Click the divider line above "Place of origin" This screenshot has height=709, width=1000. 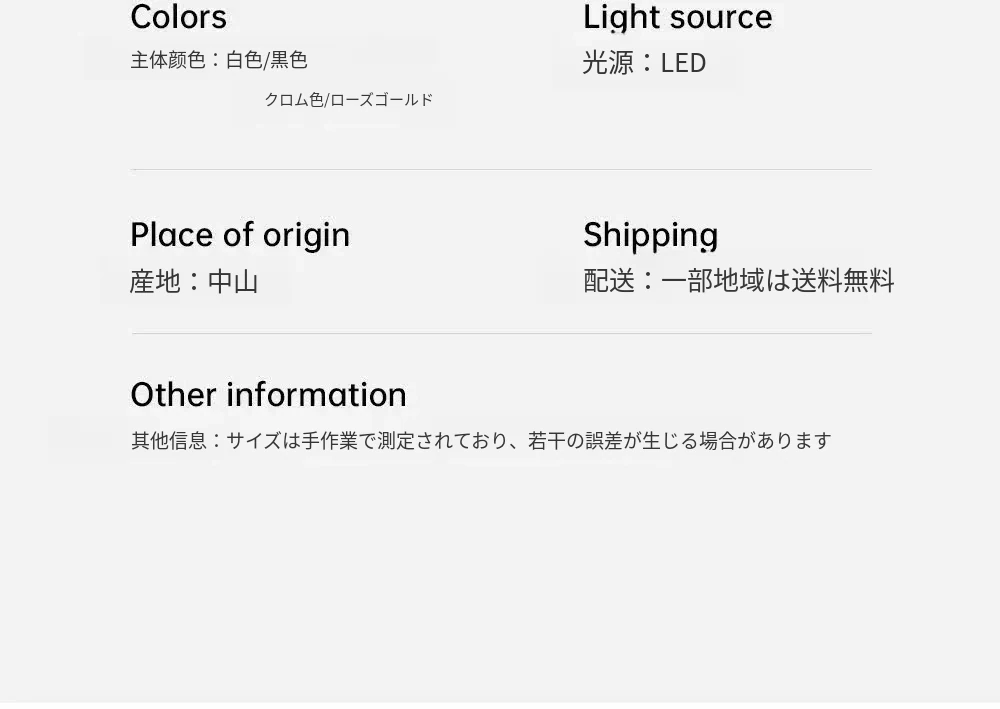coord(500,170)
